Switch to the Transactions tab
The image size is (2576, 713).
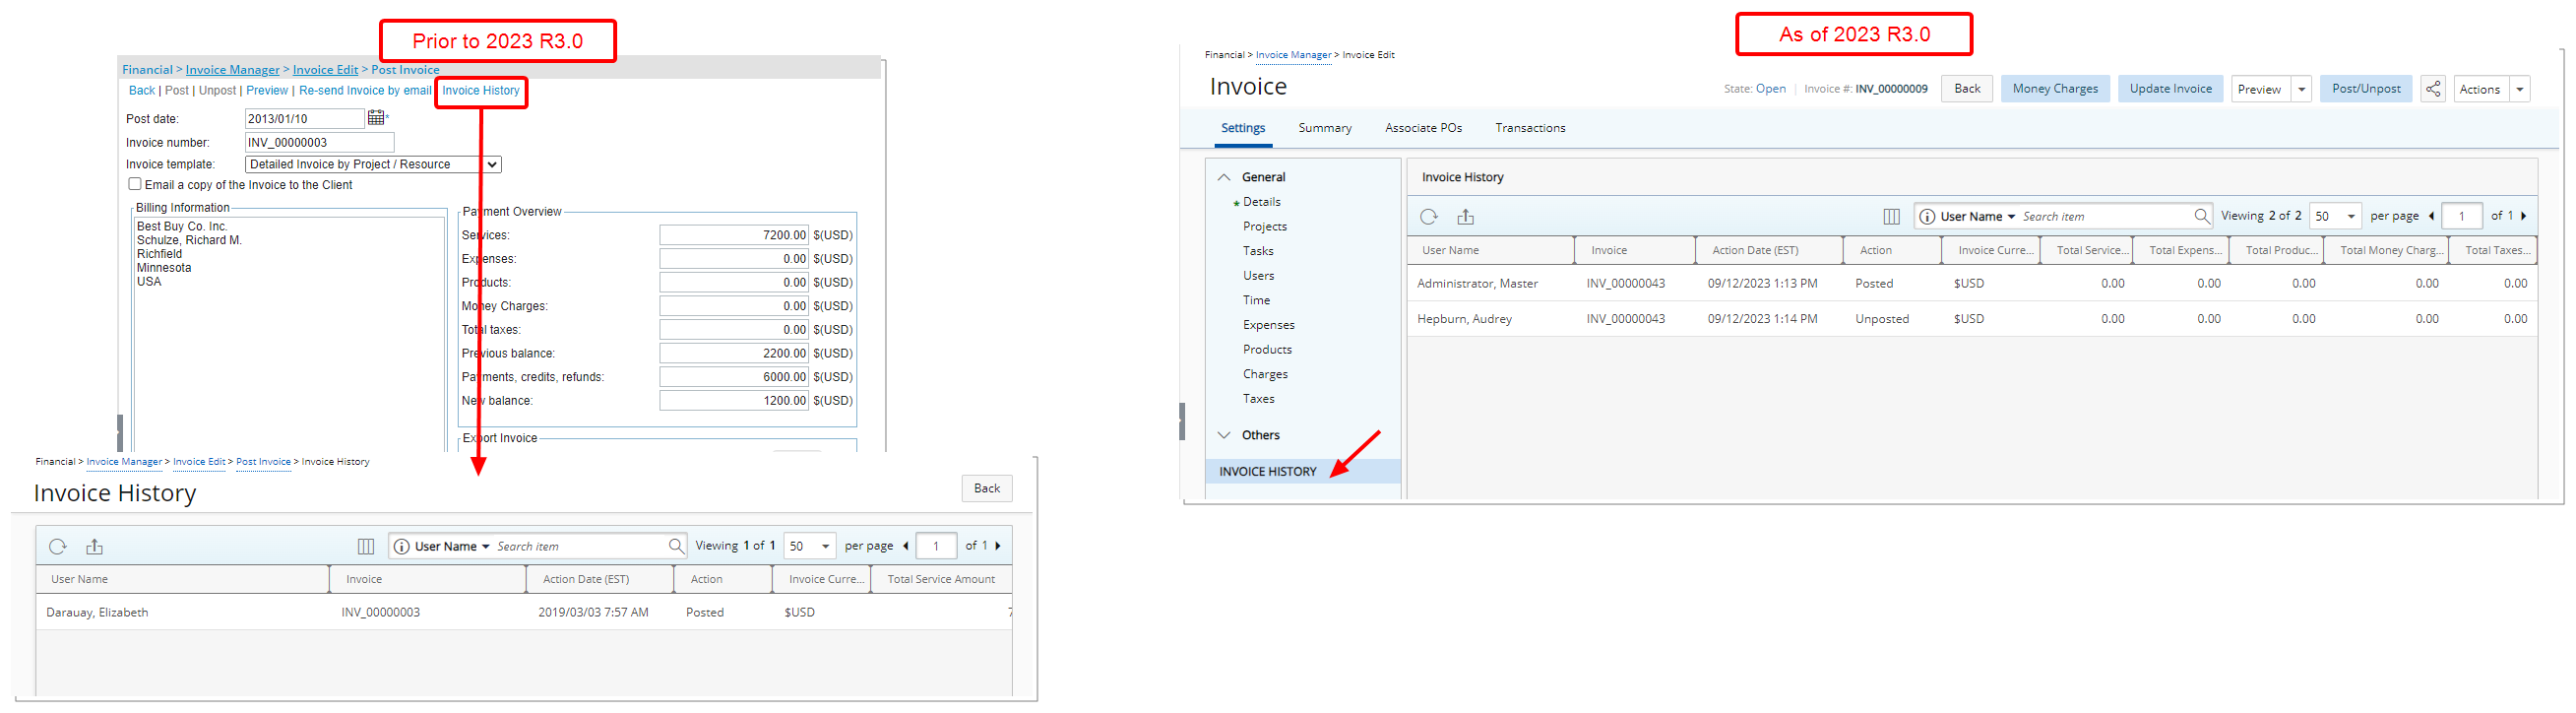(1530, 128)
